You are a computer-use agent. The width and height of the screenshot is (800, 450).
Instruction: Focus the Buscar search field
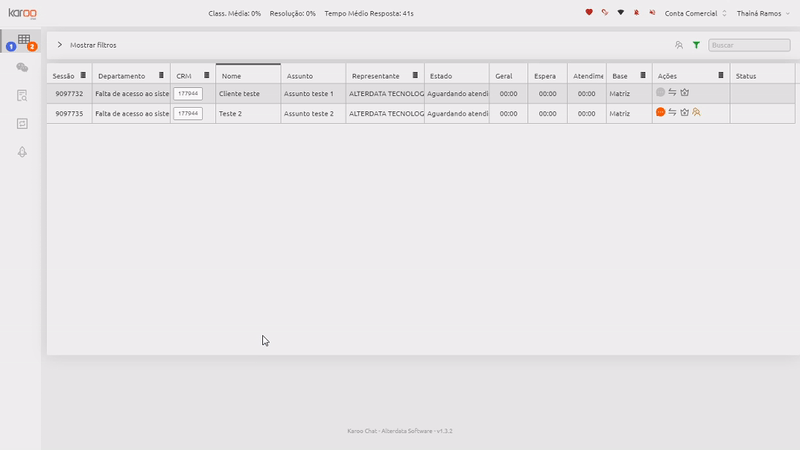(749, 45)
